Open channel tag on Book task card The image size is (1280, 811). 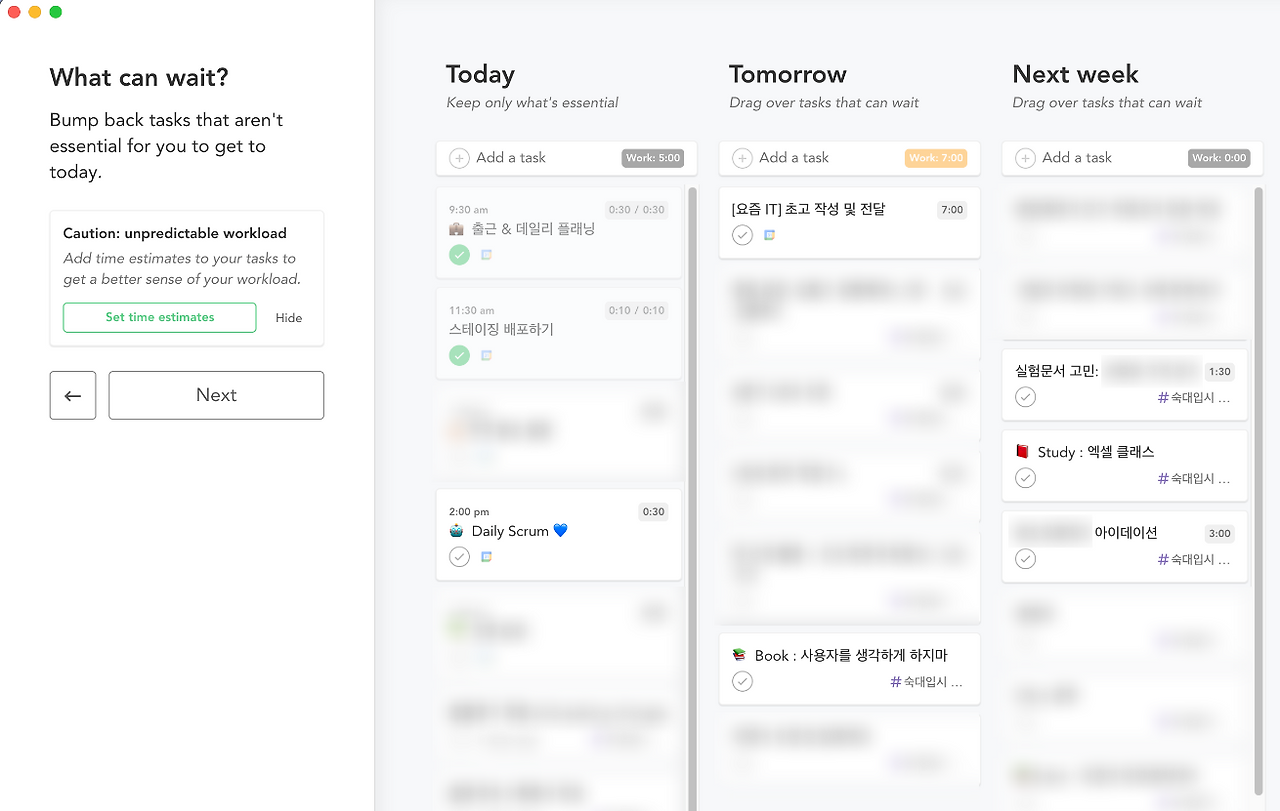coord(927,682)
